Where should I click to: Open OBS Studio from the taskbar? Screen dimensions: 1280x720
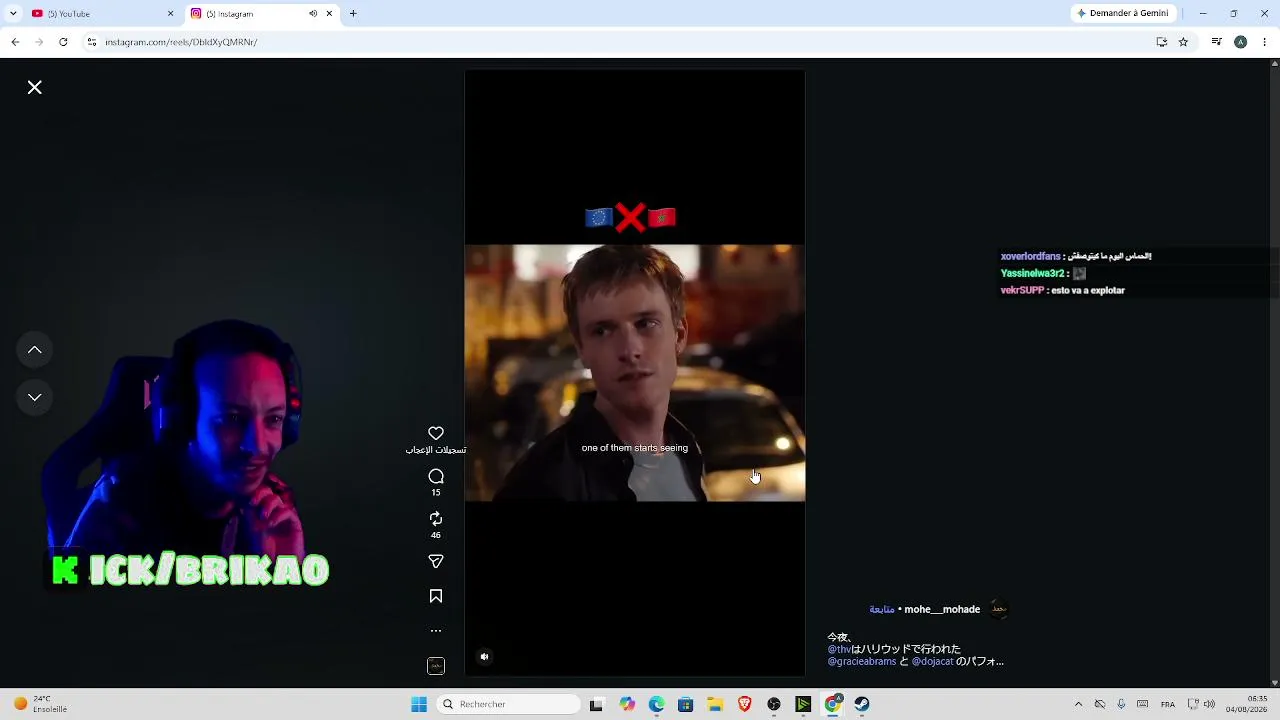tap(774, 704)
